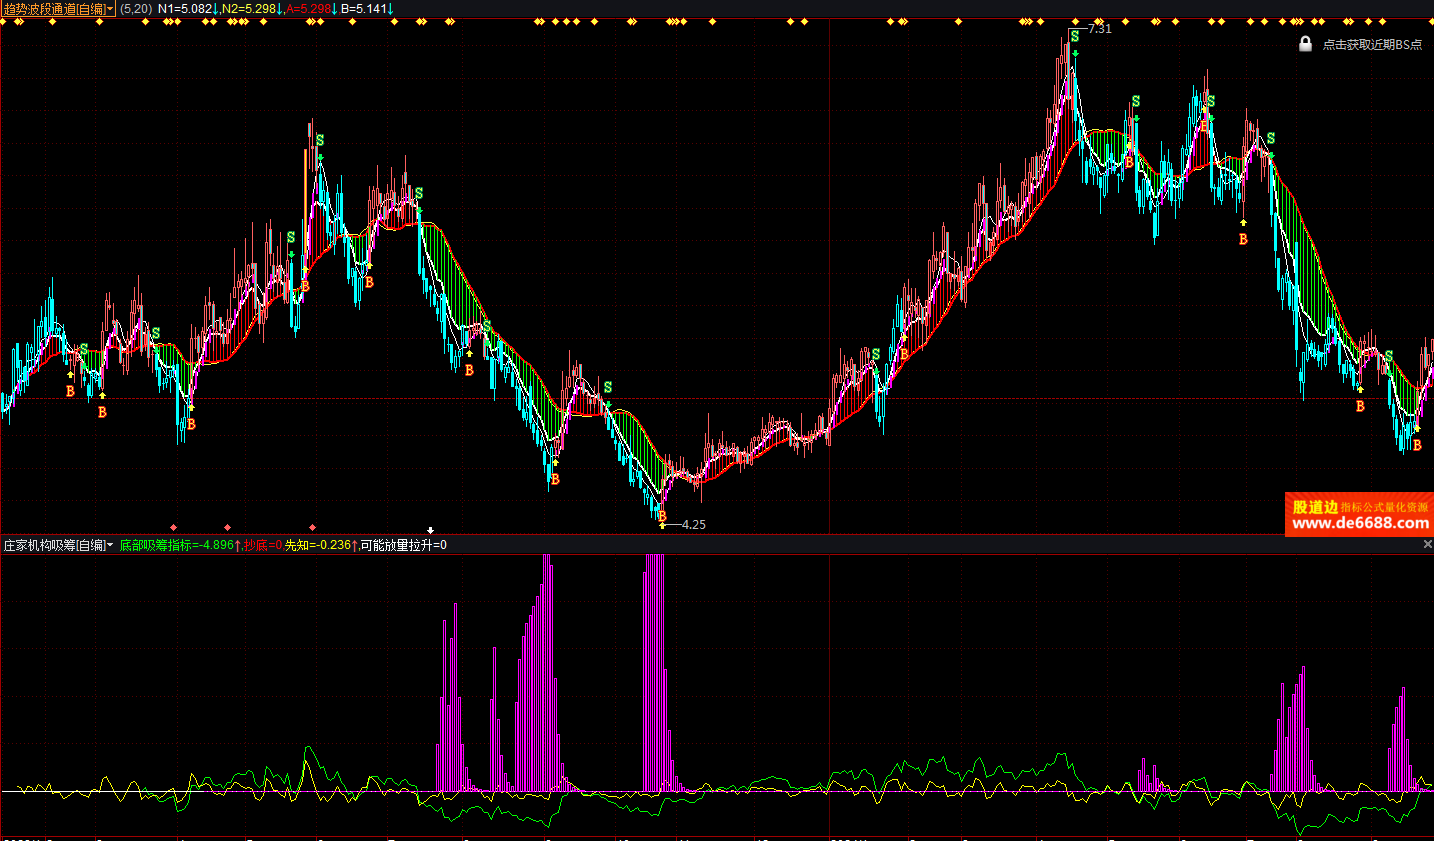Click the 7.31 high price label

click(1100, 29)
